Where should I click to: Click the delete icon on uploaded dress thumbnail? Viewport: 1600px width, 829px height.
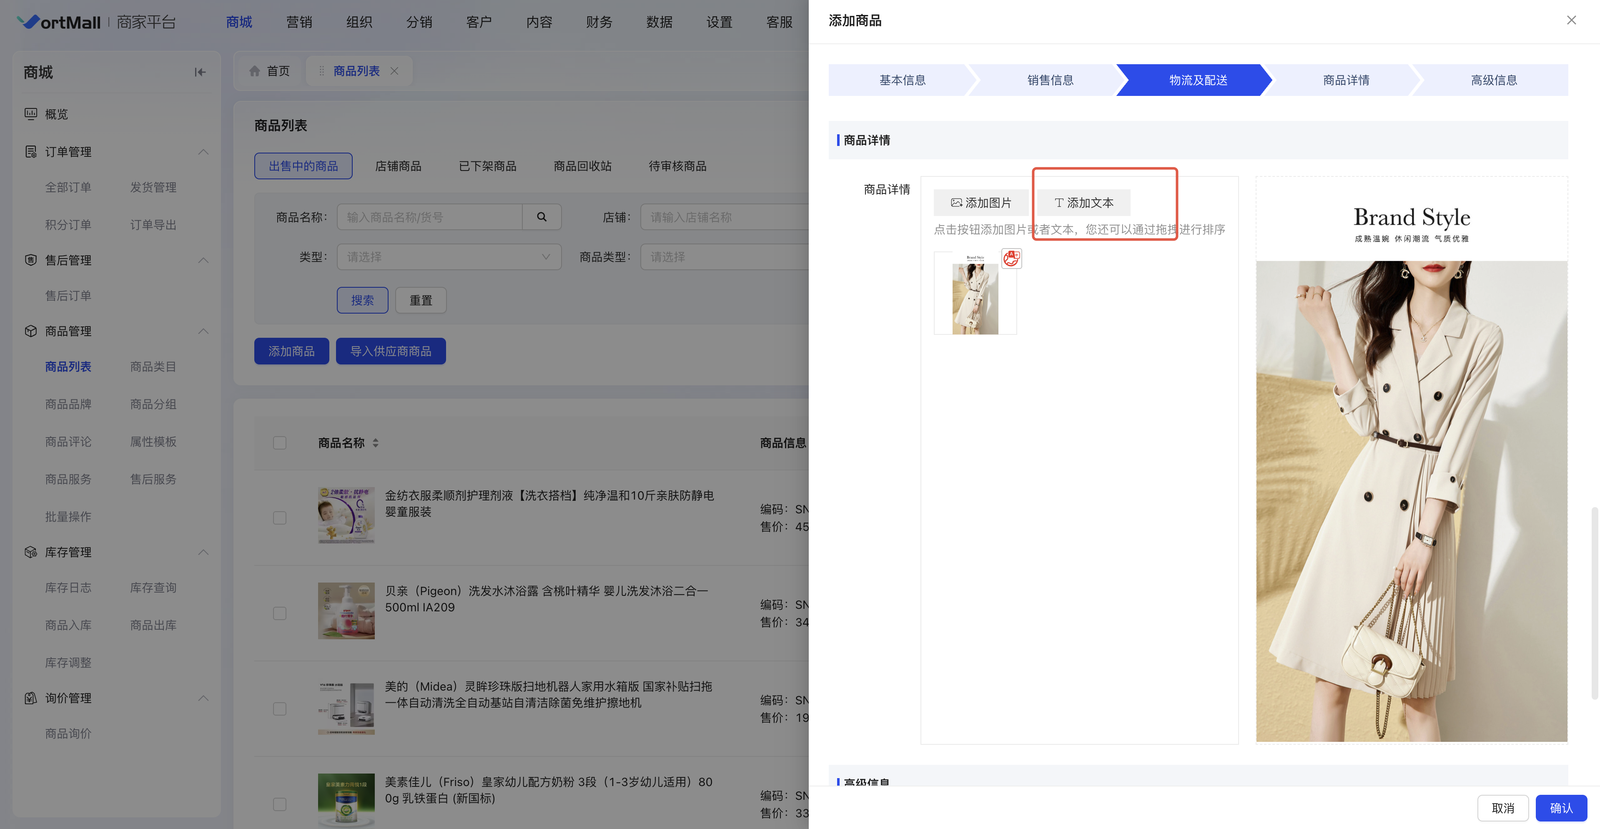tap(1011, 259)
